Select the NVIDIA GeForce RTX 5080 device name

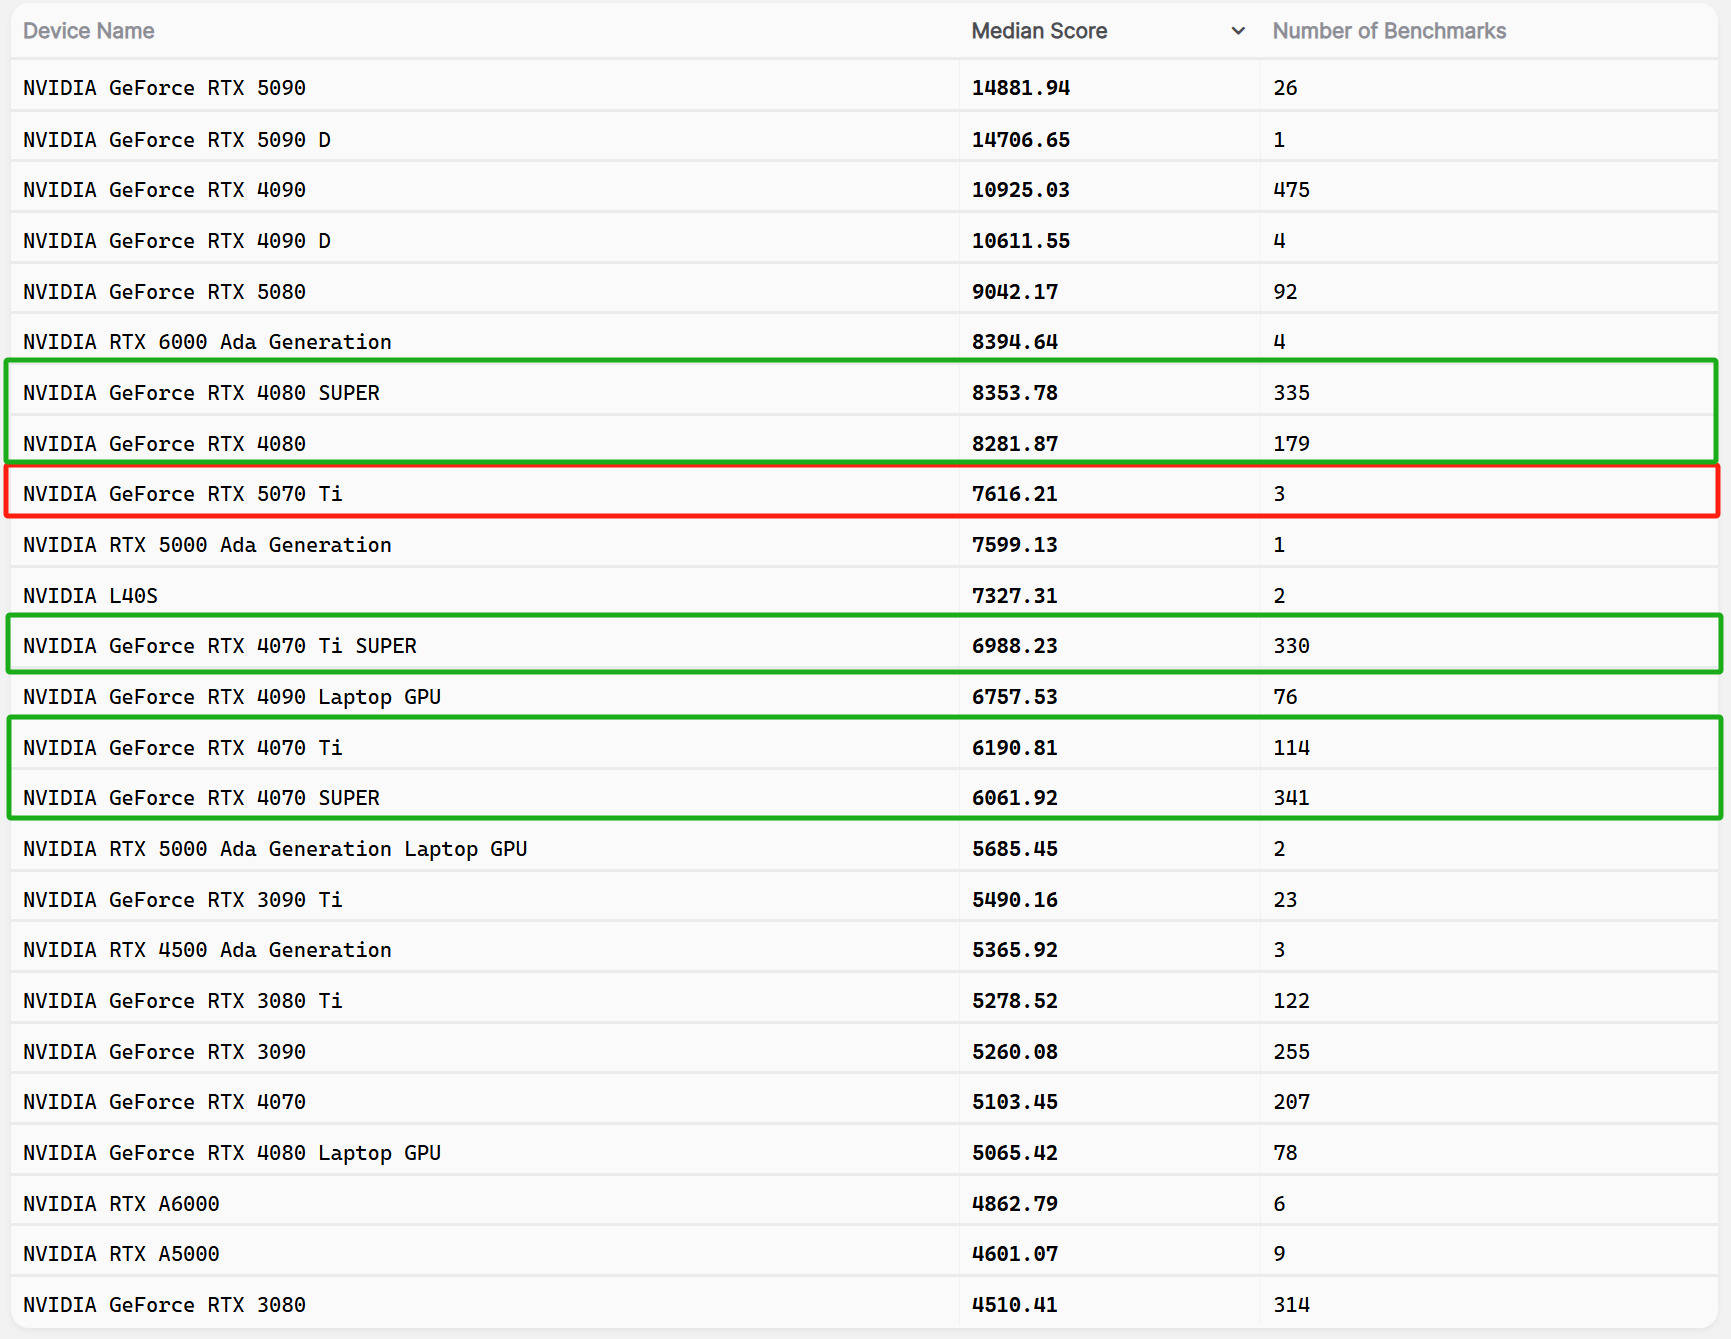(164, 292)
